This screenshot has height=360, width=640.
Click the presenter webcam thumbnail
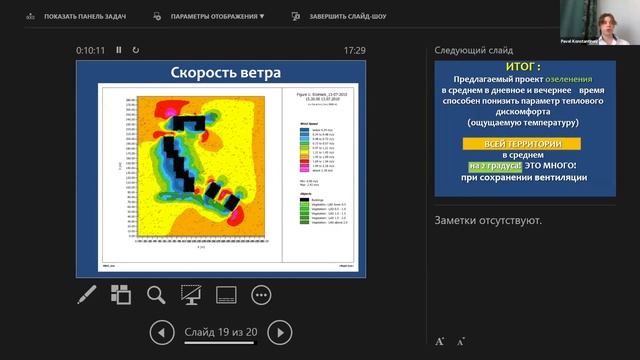(x=600, y=22)
